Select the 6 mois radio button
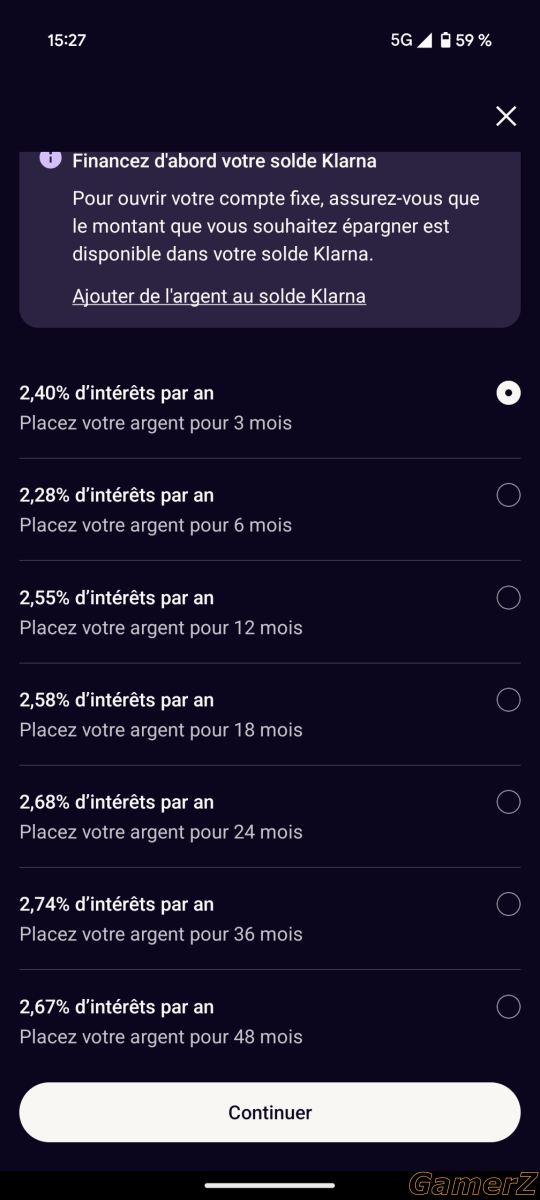 [508, 495]
